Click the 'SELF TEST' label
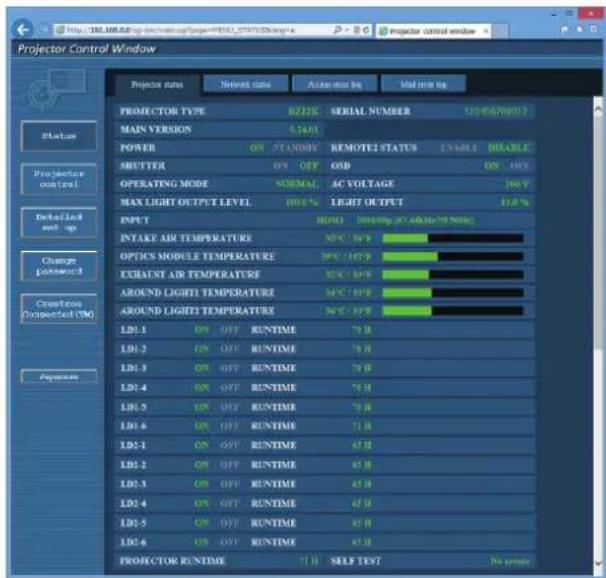 click(x=356, y=561)
